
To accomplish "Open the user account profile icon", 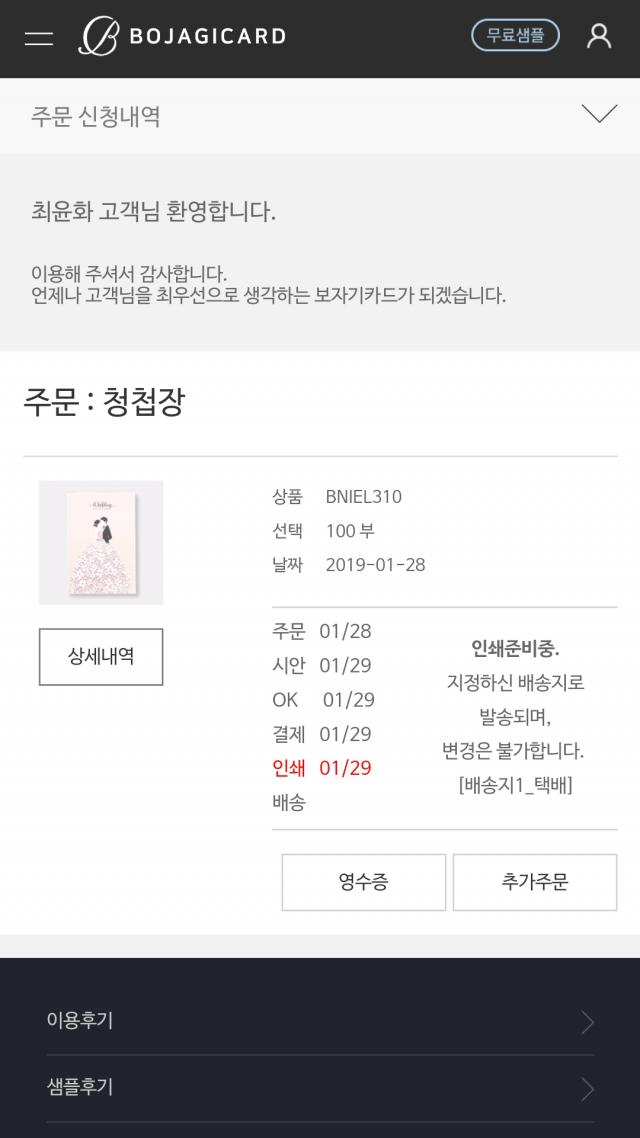I will click(599, 37).
